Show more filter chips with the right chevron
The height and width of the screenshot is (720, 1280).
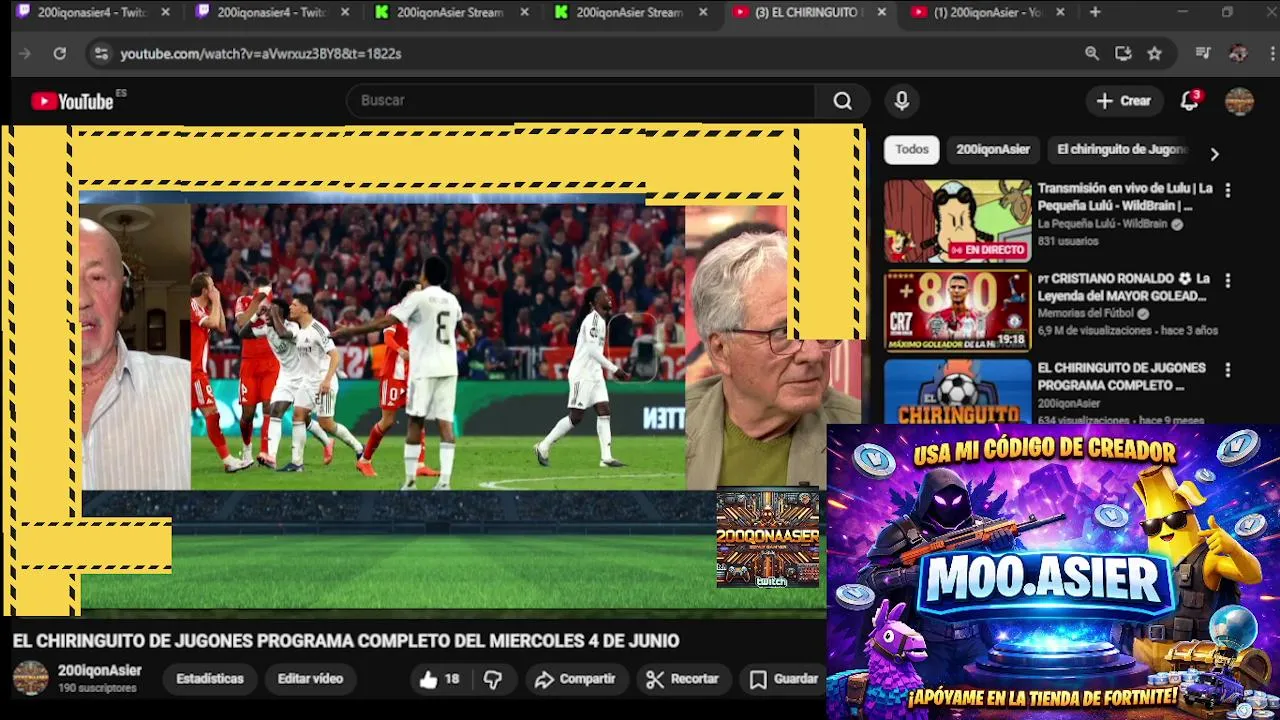tap(1214, 154)
